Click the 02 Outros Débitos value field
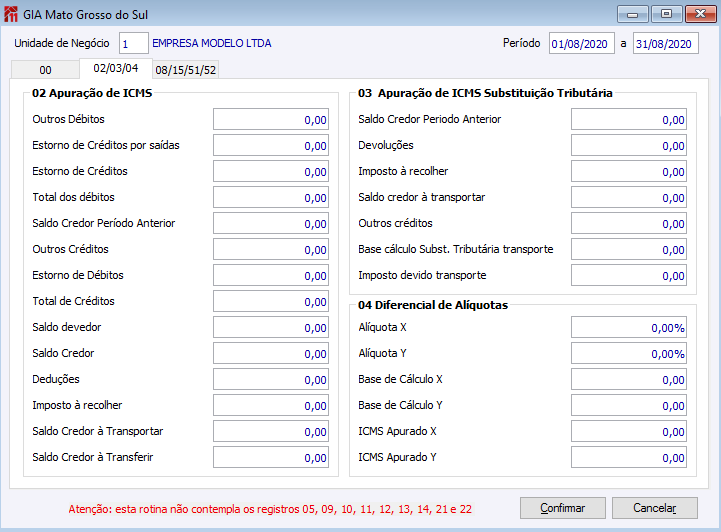The height and width of the screenshot is (532, 721). pos(271,120)
